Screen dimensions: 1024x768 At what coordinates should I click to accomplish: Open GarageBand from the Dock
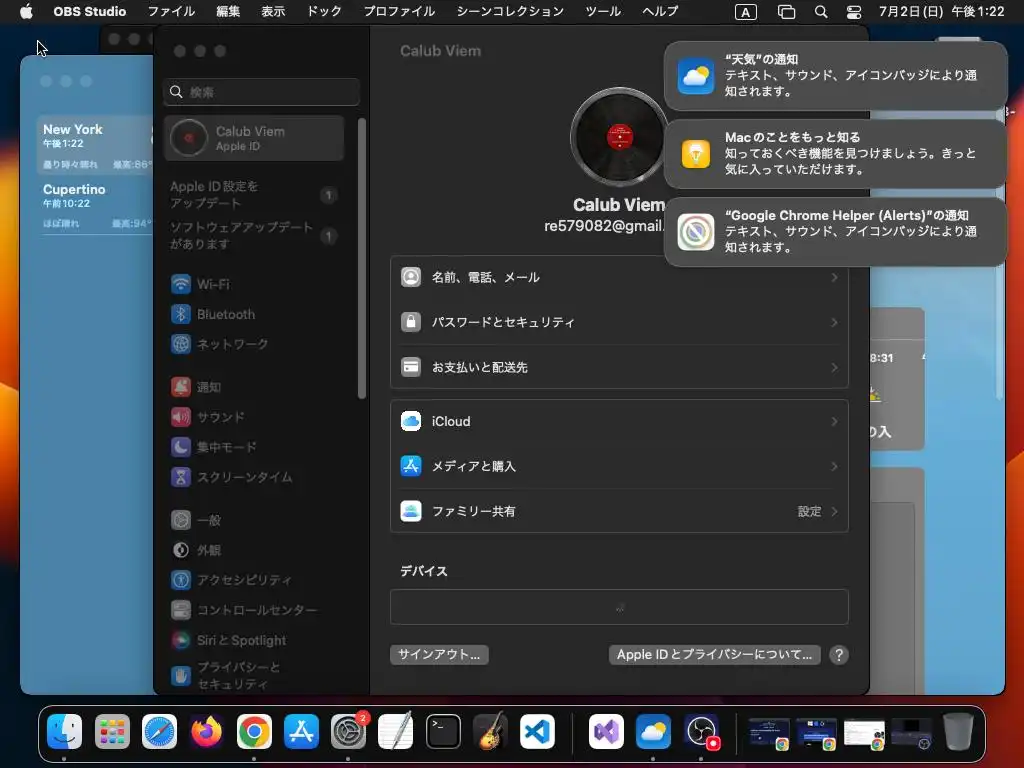pos(490,731)
